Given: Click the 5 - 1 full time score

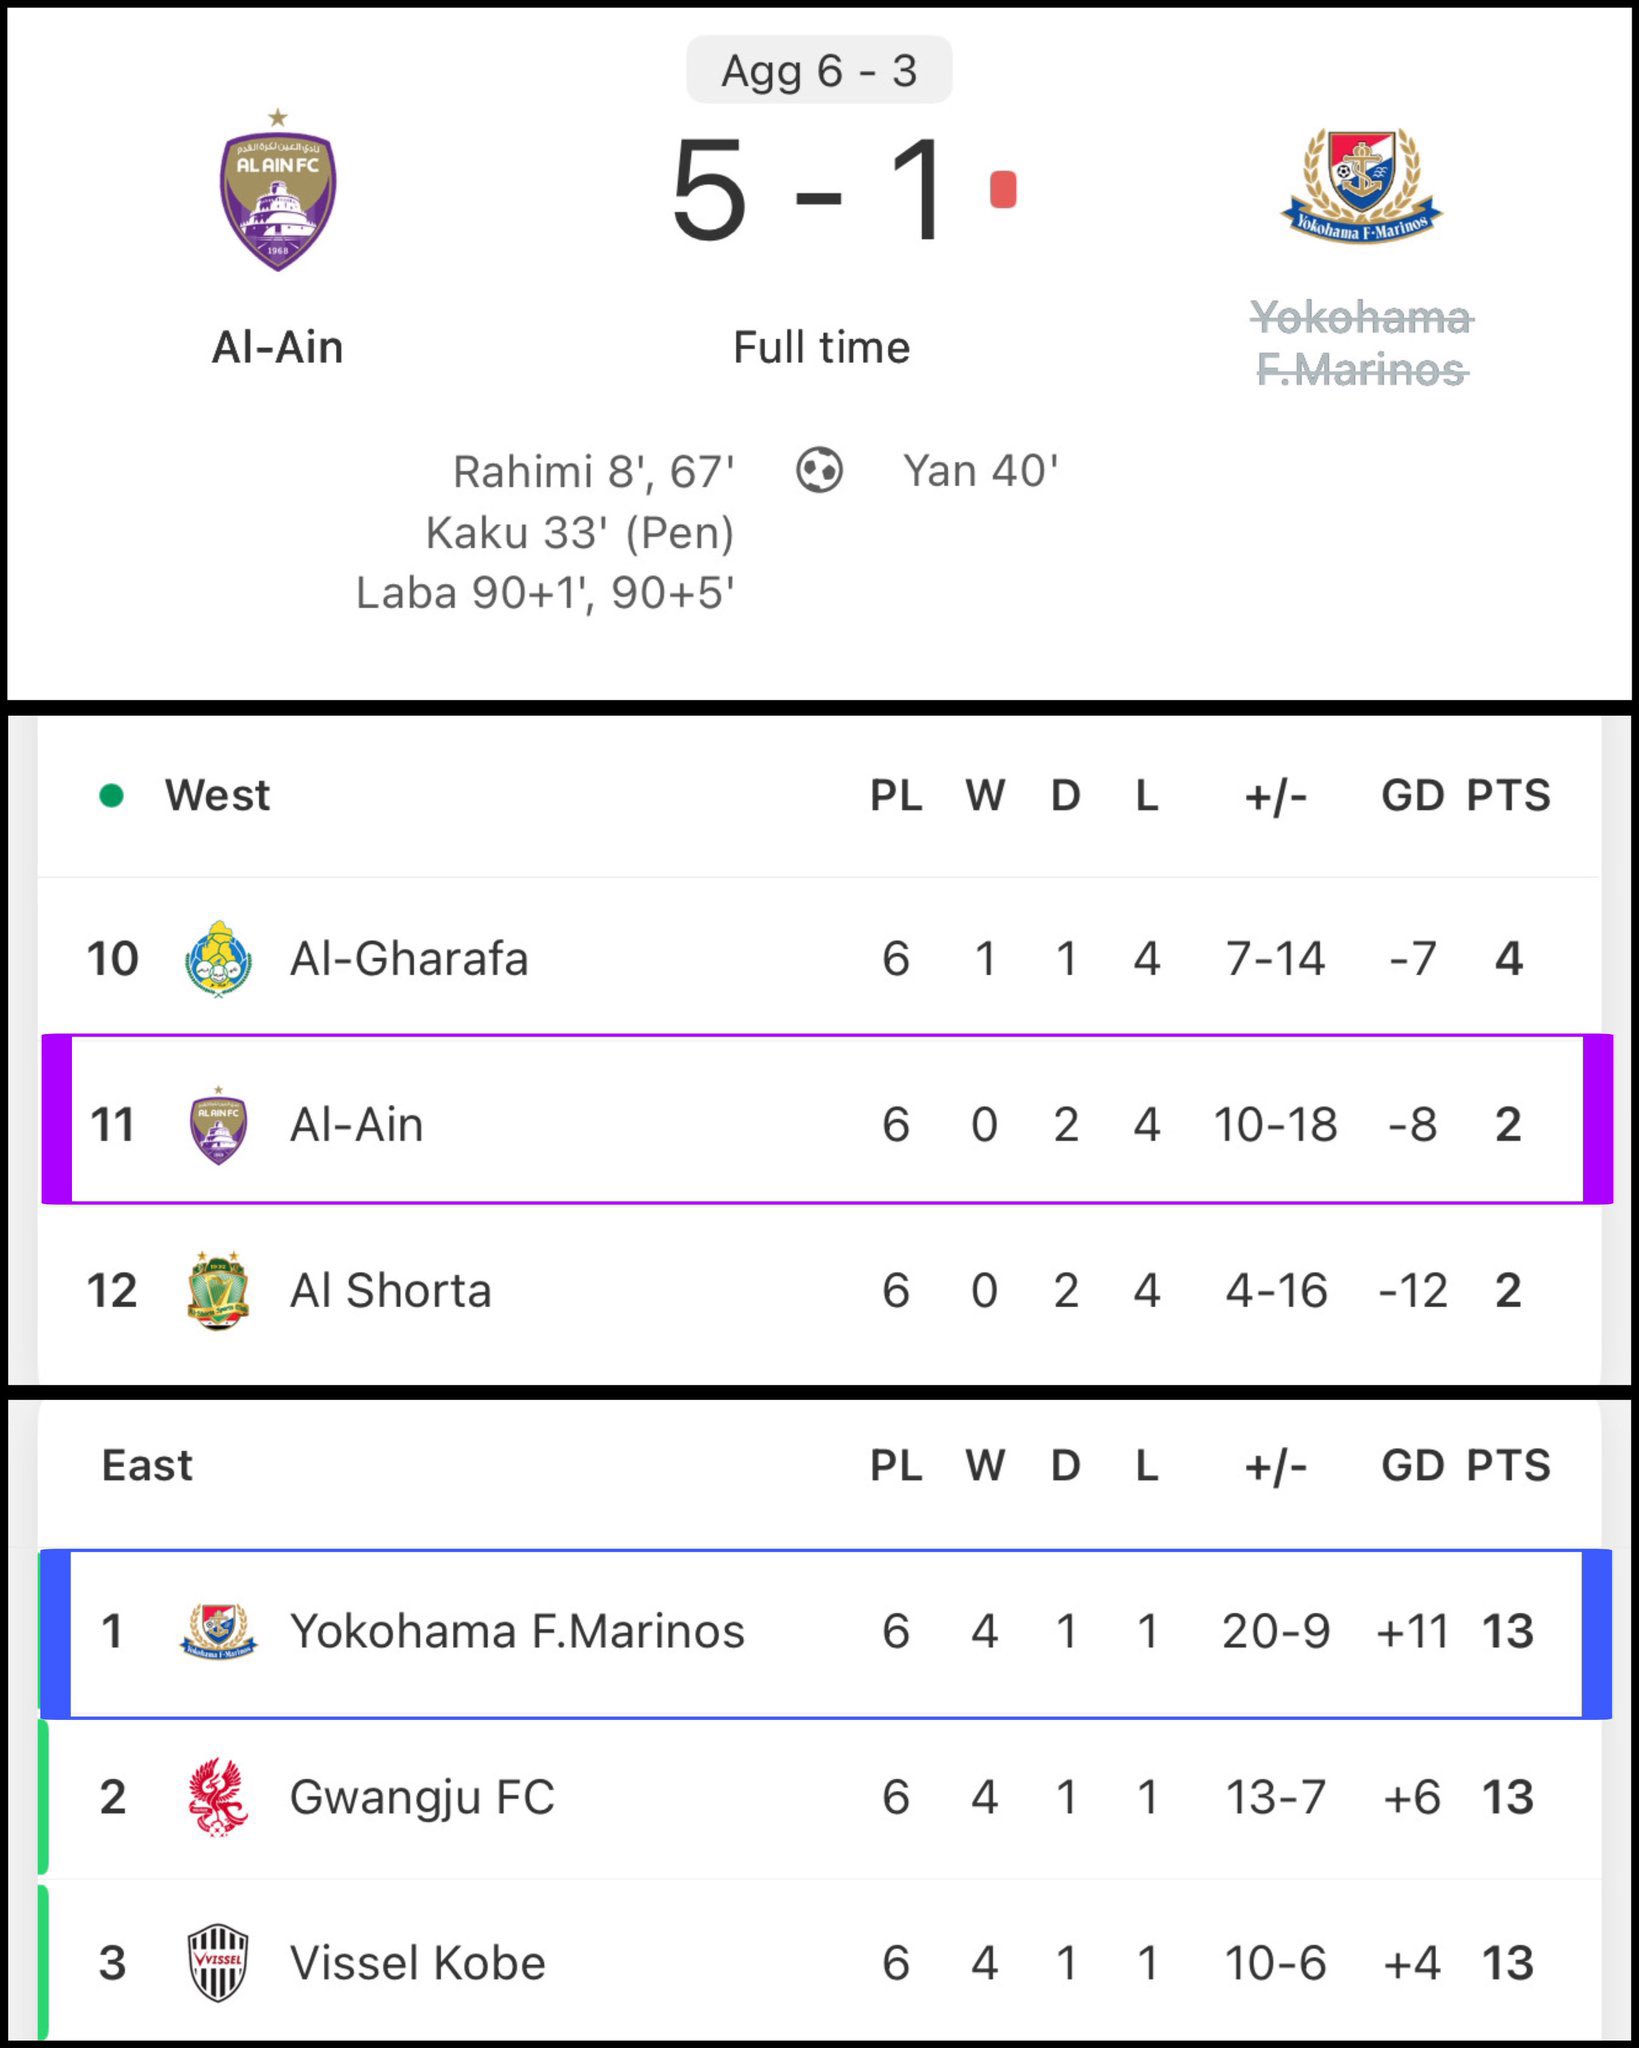Looking at the screenshot, I should (808, 190).
